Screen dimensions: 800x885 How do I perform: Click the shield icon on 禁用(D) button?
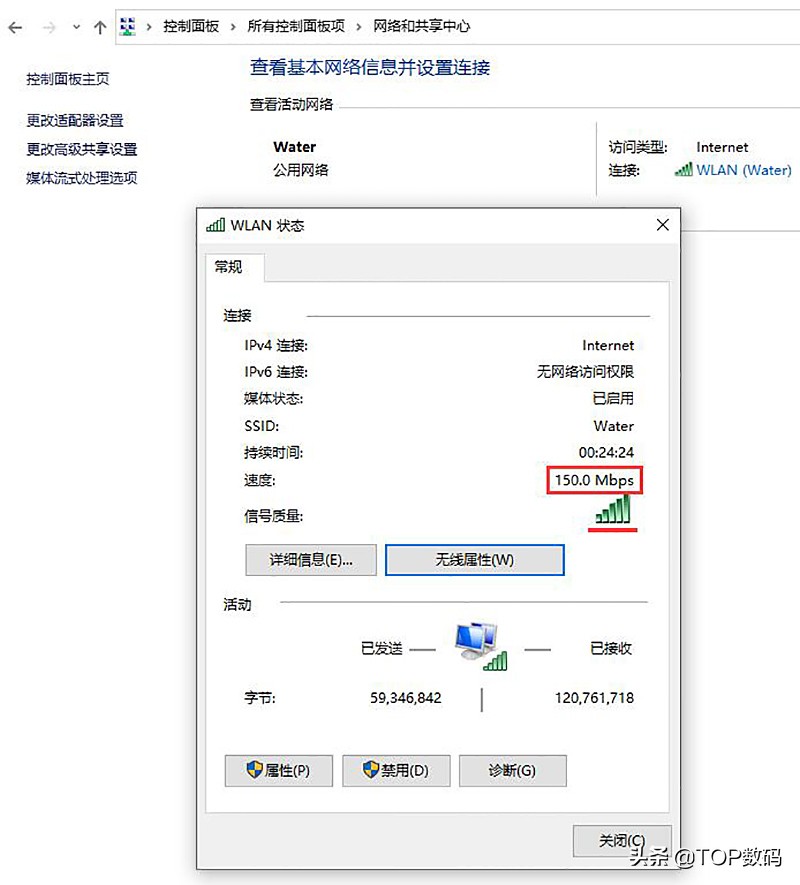pos(369,770)
